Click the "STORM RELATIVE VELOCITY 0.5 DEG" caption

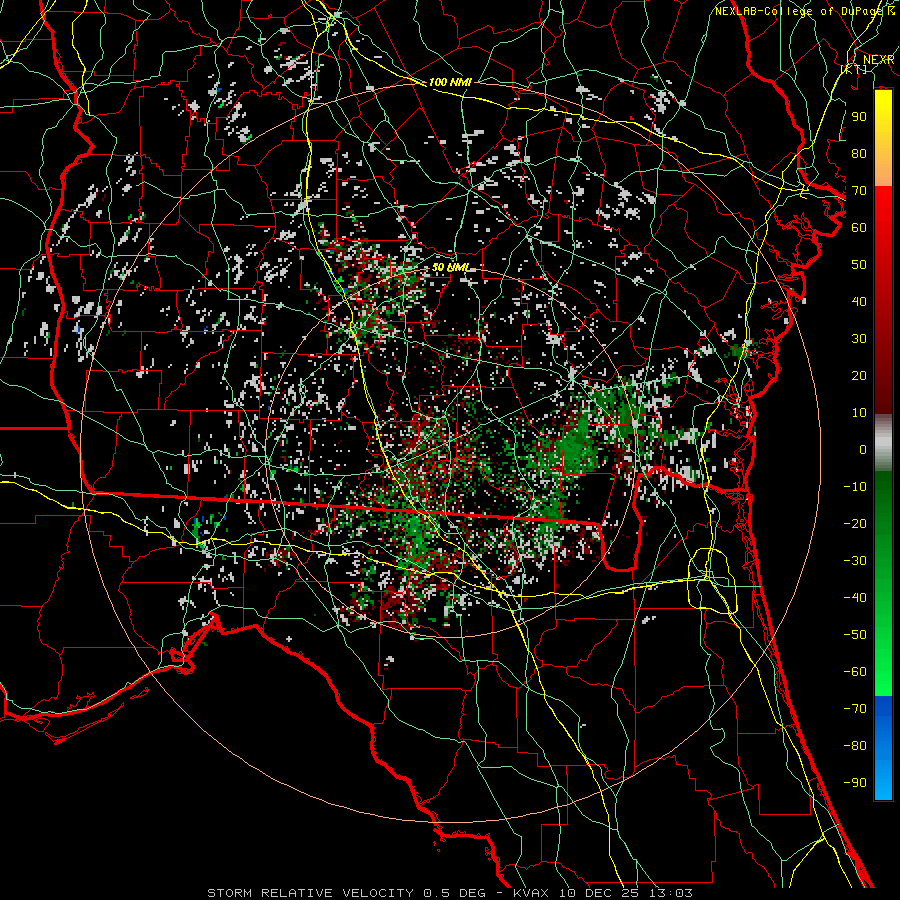346,893
